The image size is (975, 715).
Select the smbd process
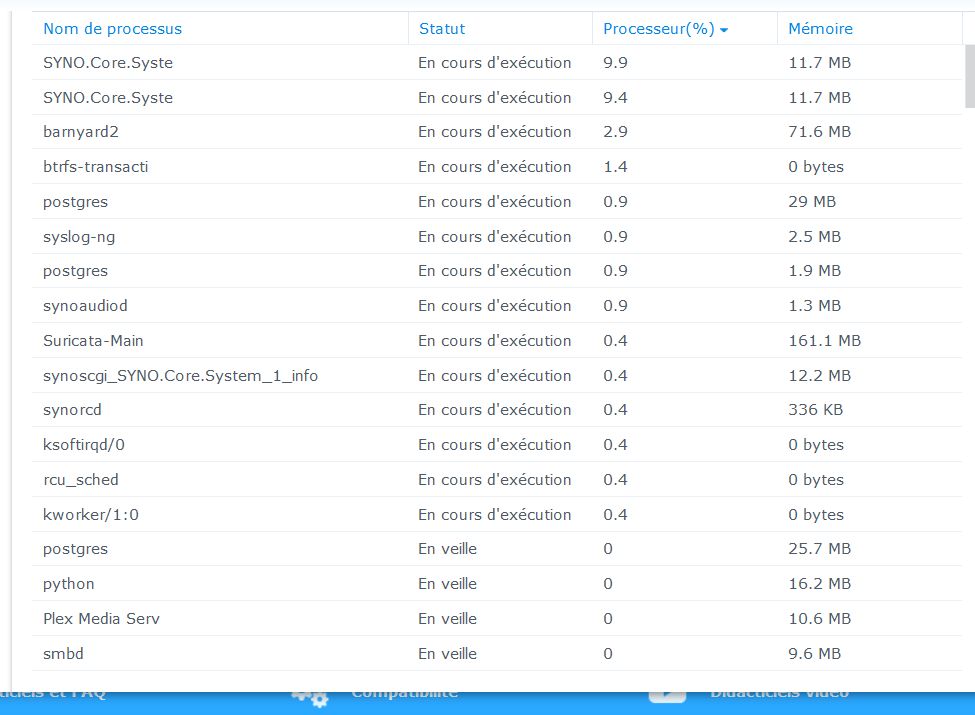(497, 653)
